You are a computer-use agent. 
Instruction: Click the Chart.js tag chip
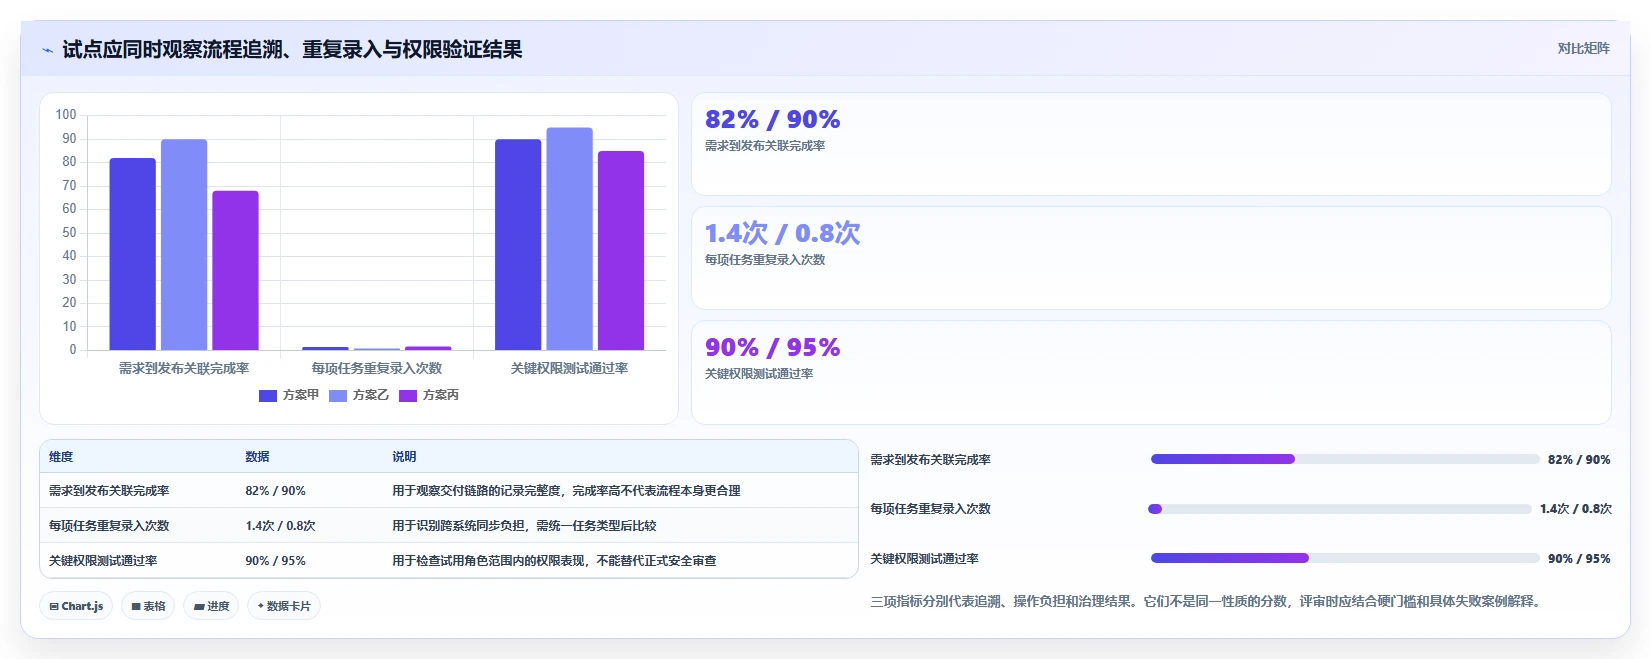click(76, 606)
